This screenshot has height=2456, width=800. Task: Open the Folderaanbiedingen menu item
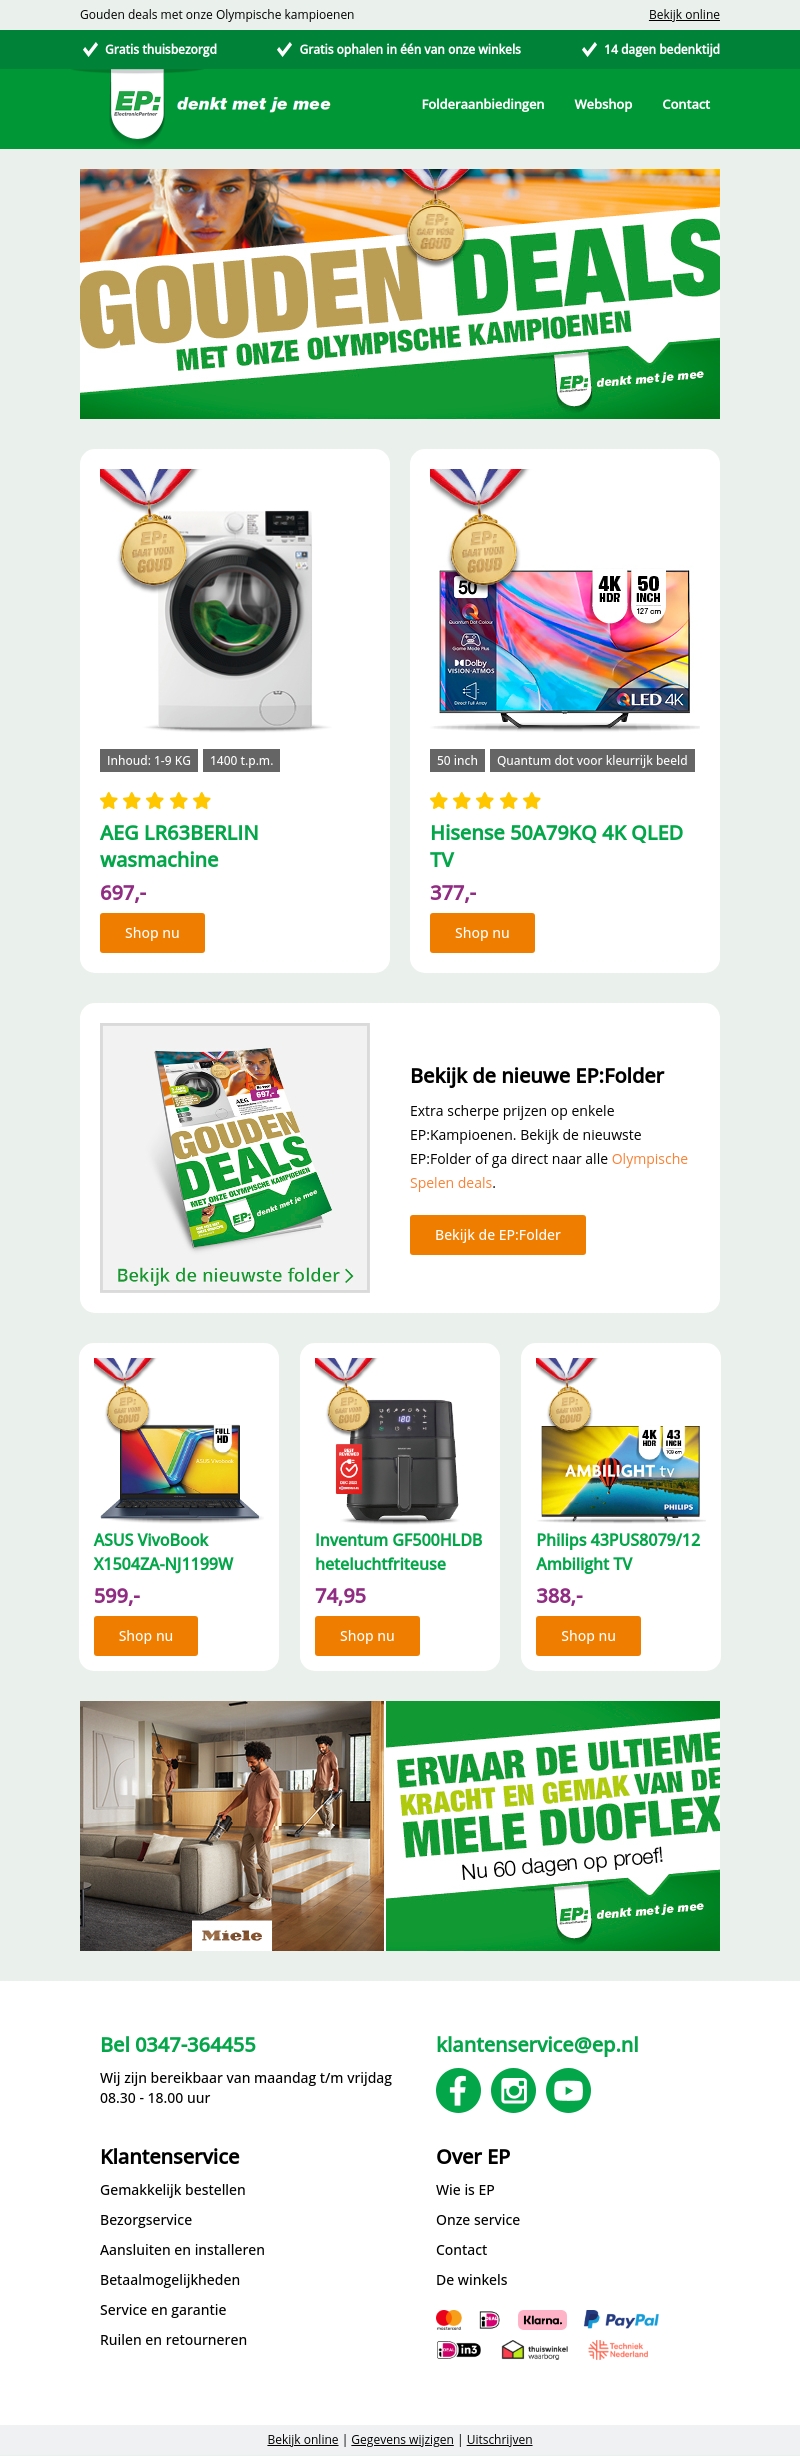pos(483,104)
